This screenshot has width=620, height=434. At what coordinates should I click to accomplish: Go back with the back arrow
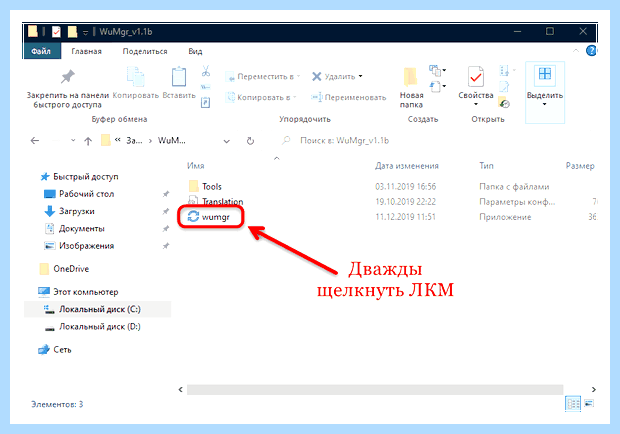35,141
